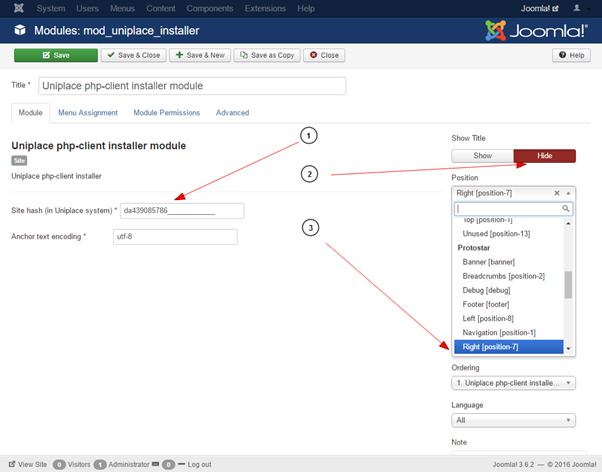Click the Joomla! site link at top right
602x472 pixels.
pyautogui.click(x=539, y=8)
